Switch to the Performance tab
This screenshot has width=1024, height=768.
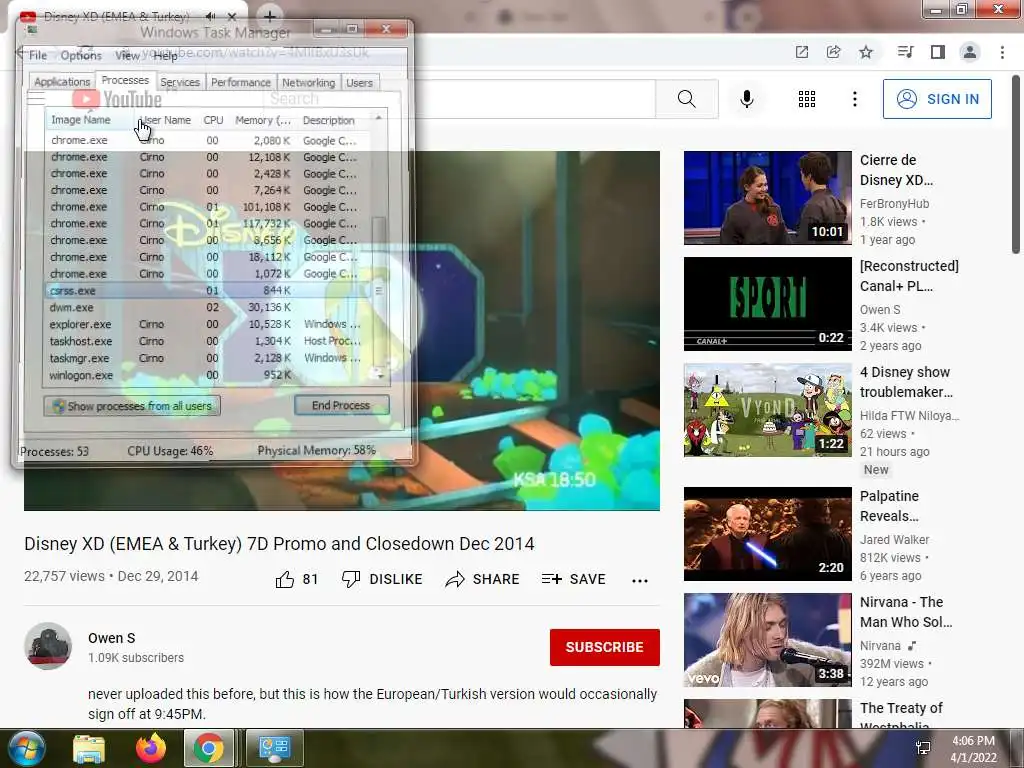(x=241, y=82)
